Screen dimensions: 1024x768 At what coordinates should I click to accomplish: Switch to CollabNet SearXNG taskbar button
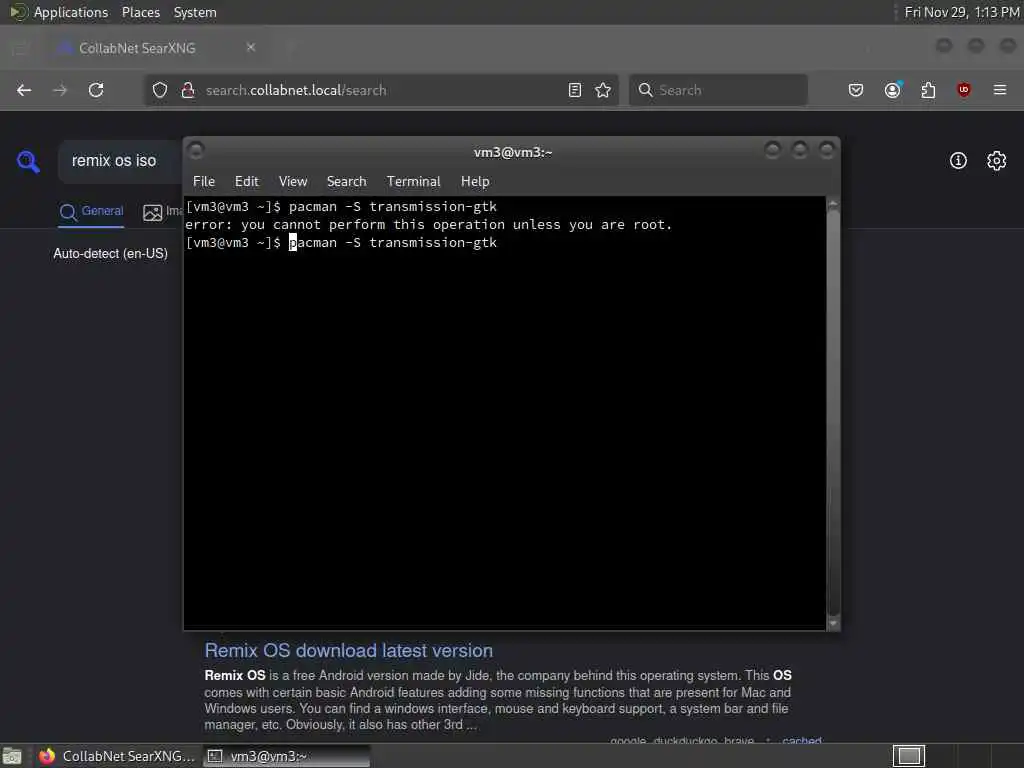116,756
